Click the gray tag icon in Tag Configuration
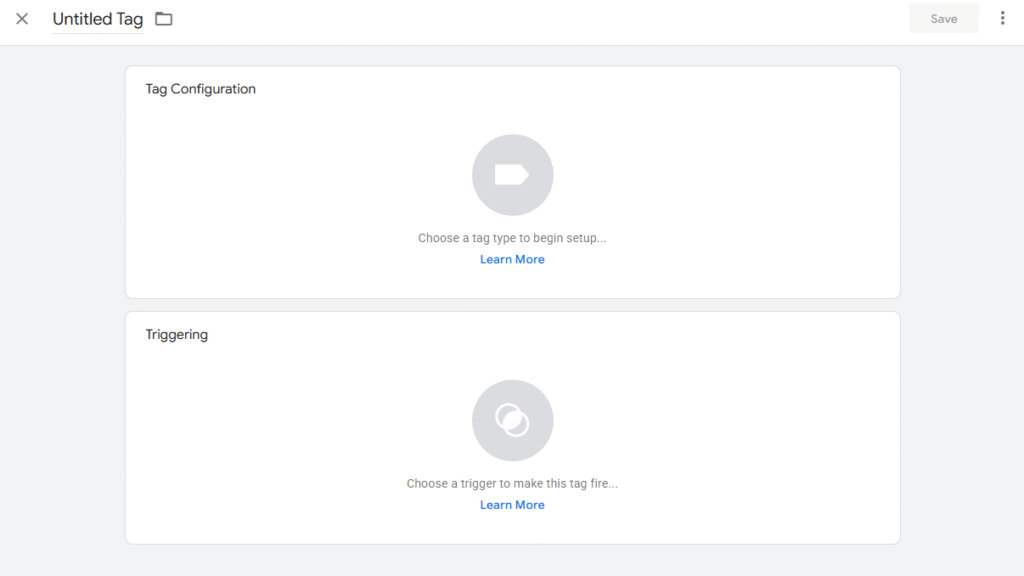Screen dimensions: 1024x576 tap(512, 175)
